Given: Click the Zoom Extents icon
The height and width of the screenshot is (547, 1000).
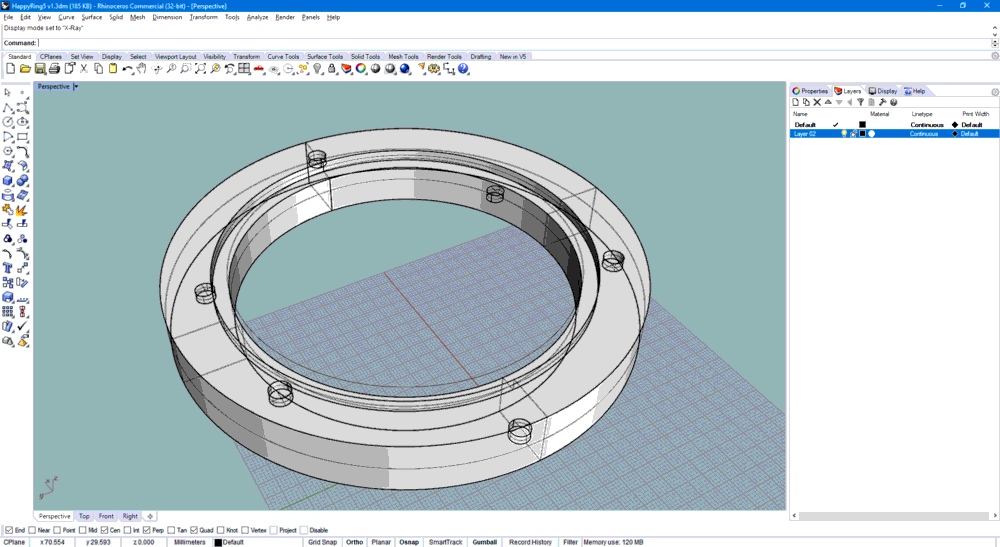Looking at the screenshot, I should [201, 69].
